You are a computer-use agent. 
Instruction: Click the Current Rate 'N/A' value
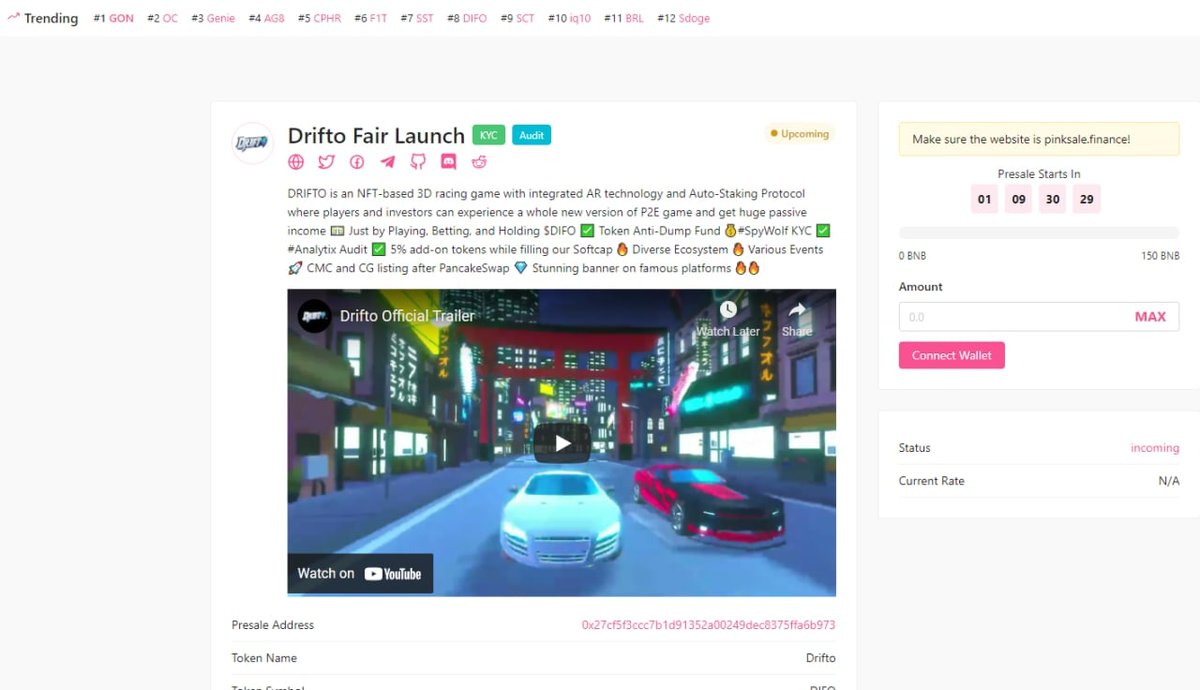1169,481
